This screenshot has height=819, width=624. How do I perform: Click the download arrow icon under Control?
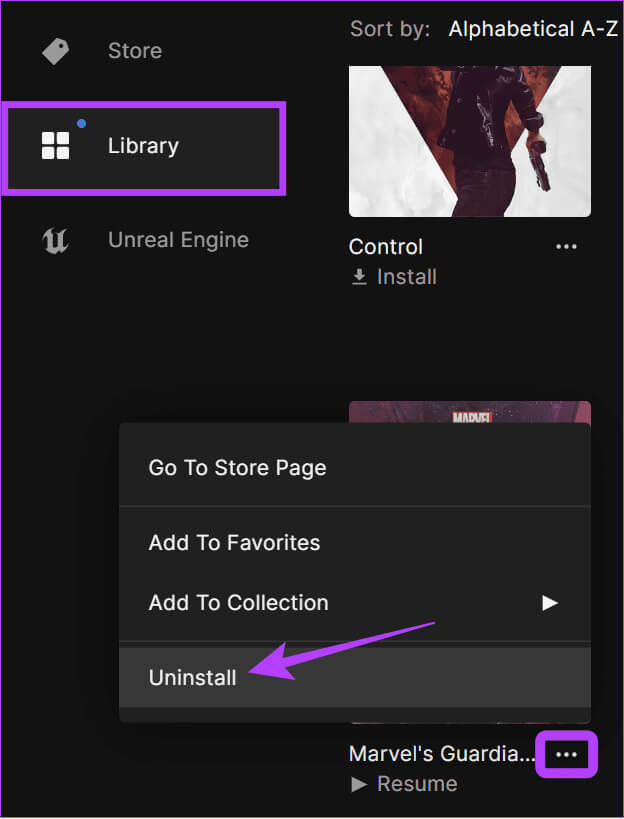coord(359,277)
